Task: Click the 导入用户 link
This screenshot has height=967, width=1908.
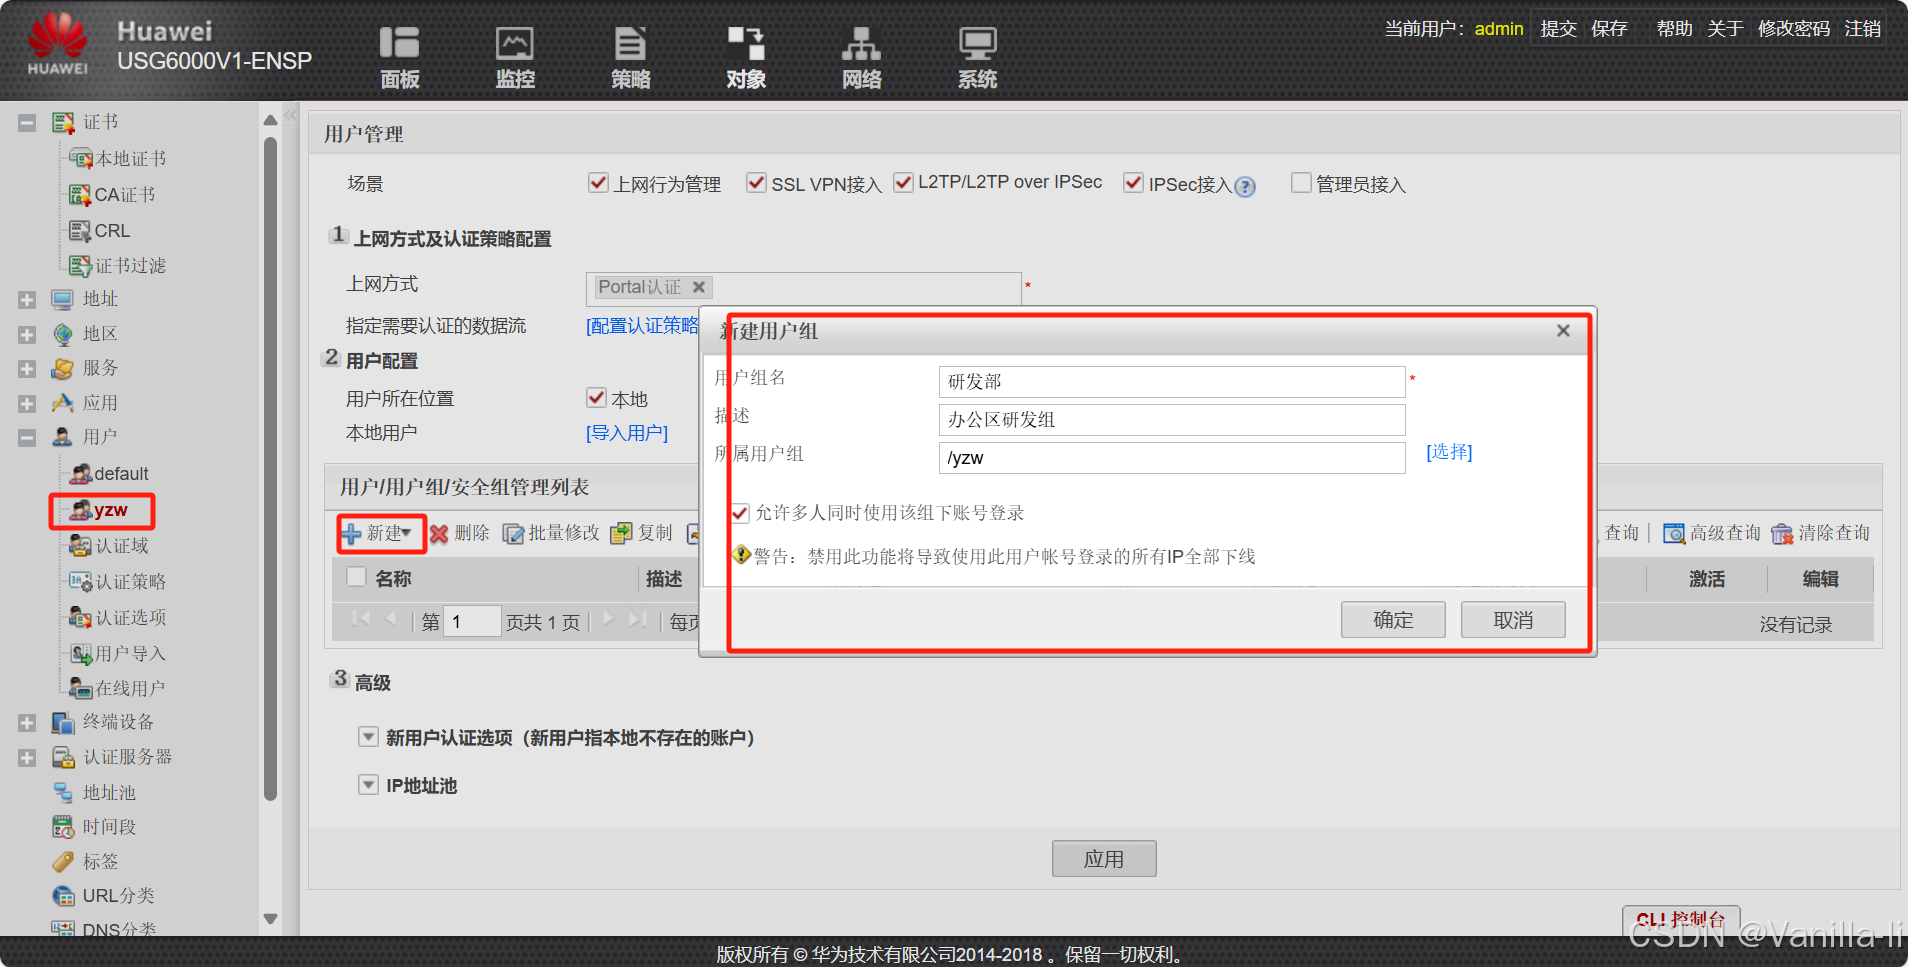Action: pos(627,433)
